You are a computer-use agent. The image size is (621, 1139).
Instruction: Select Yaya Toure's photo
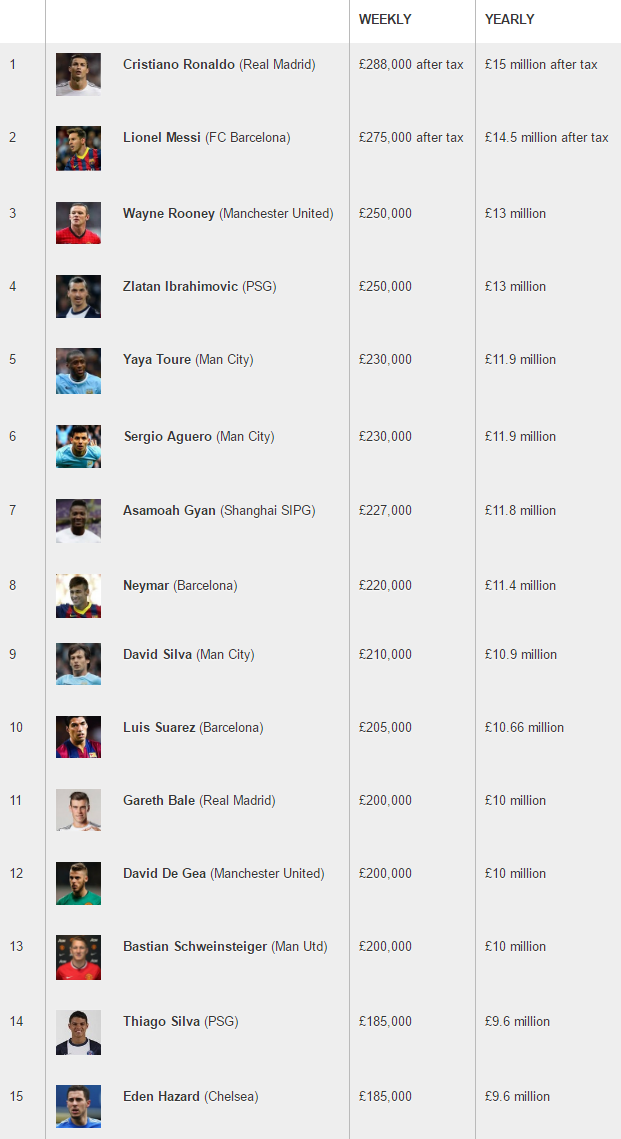pyautogui.click(x=78, y=370)
